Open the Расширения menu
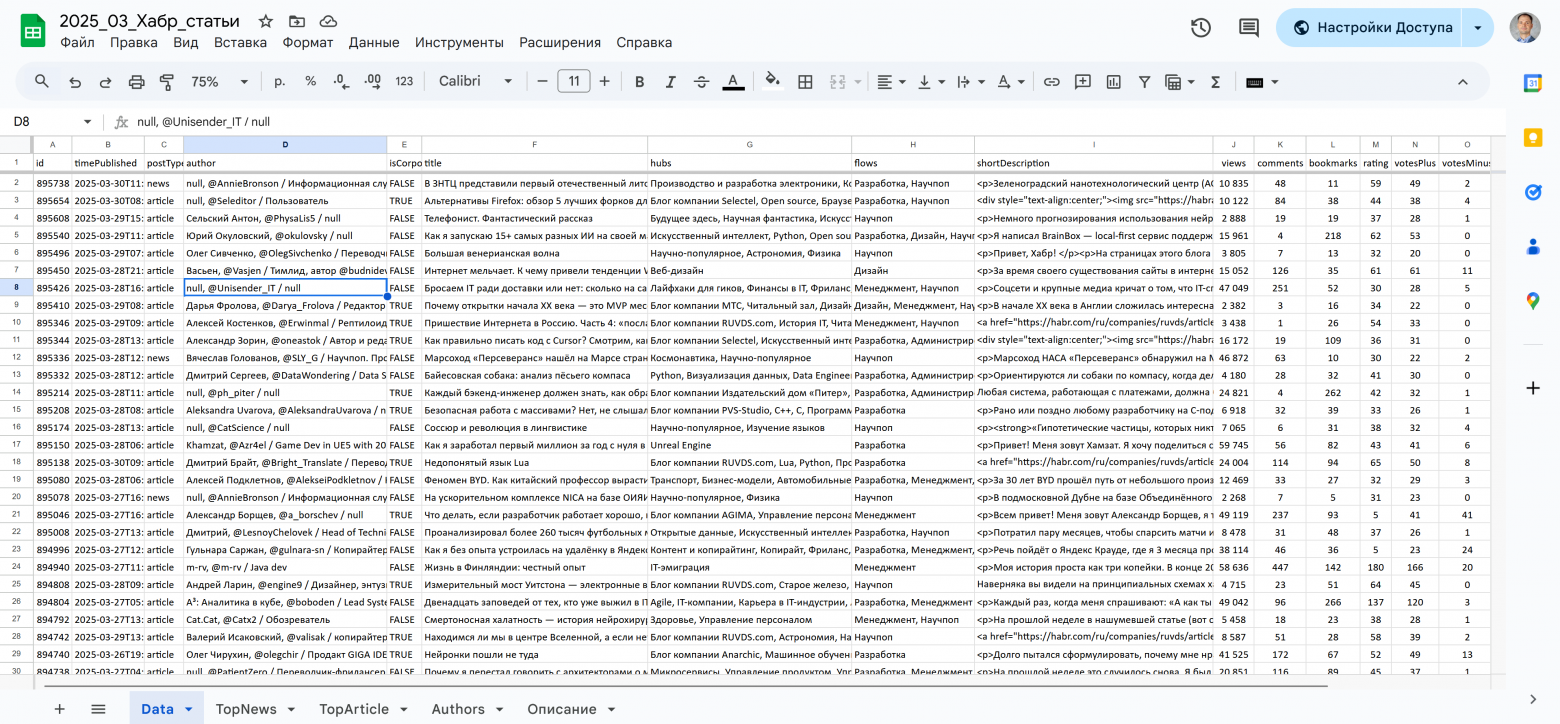This screenshot has width=1560, height=724. (x=559, y=43)
